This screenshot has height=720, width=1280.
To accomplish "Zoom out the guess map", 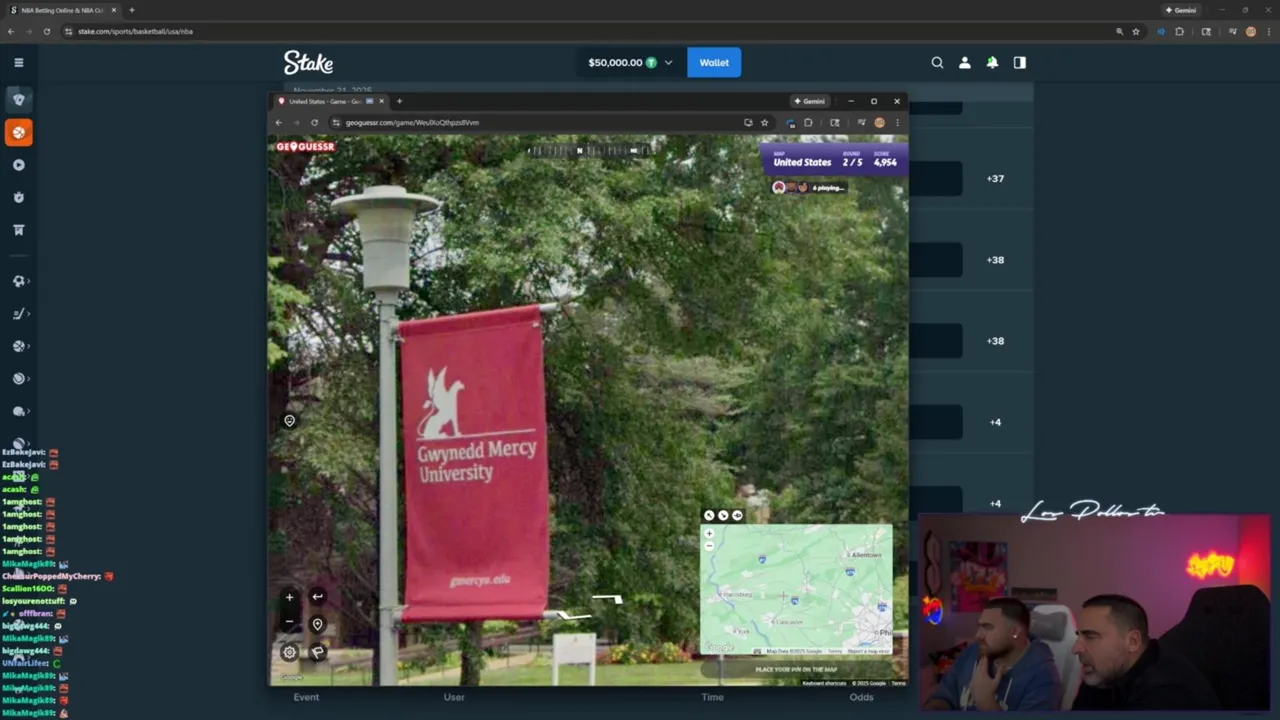I will coord(710,546).
